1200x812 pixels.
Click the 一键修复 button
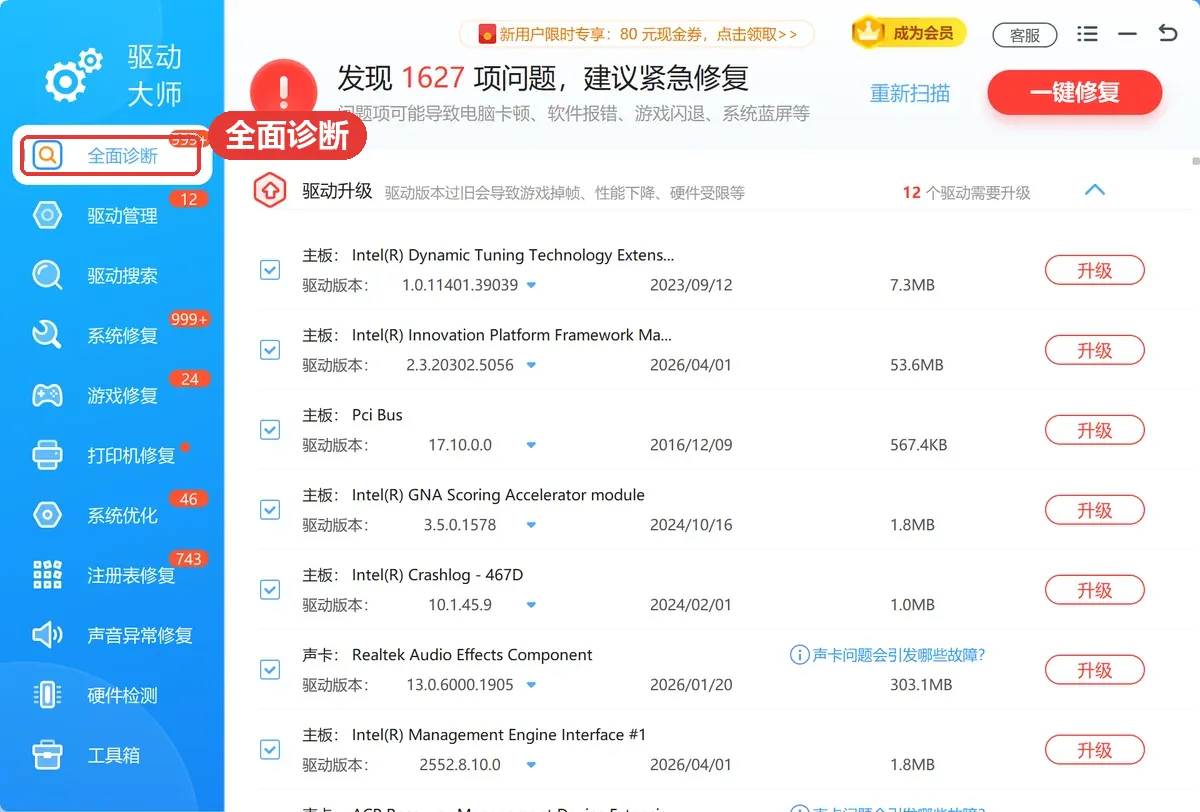tap(1075, 93)
